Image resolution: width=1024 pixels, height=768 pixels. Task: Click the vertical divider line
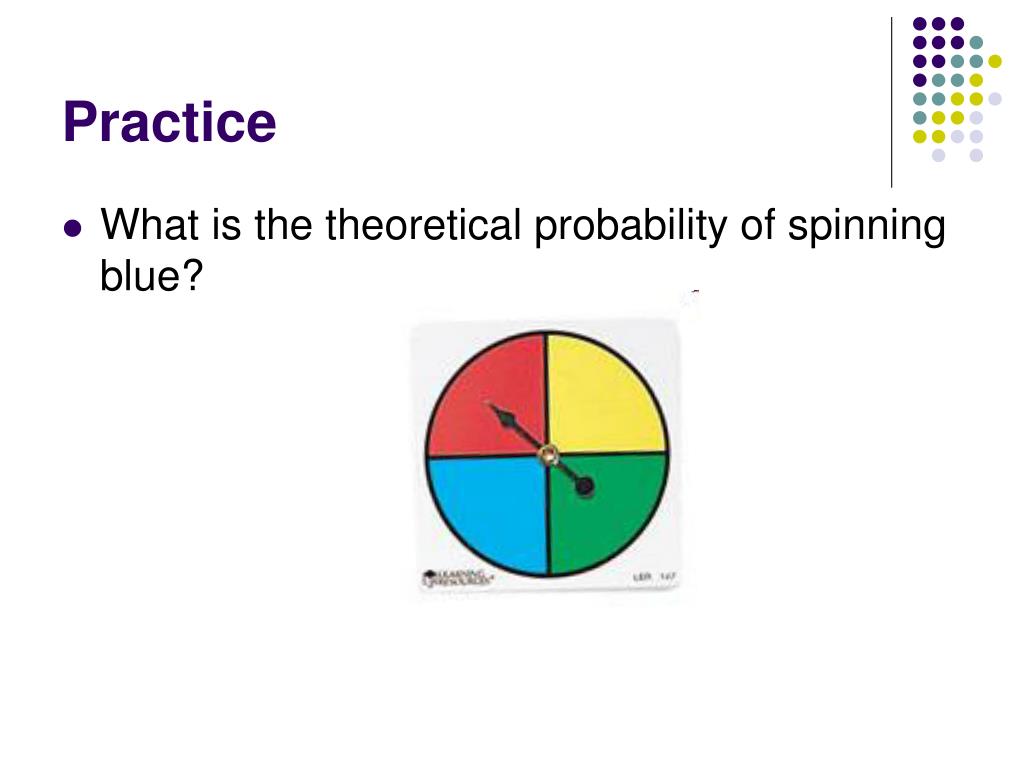pos(891,103)
